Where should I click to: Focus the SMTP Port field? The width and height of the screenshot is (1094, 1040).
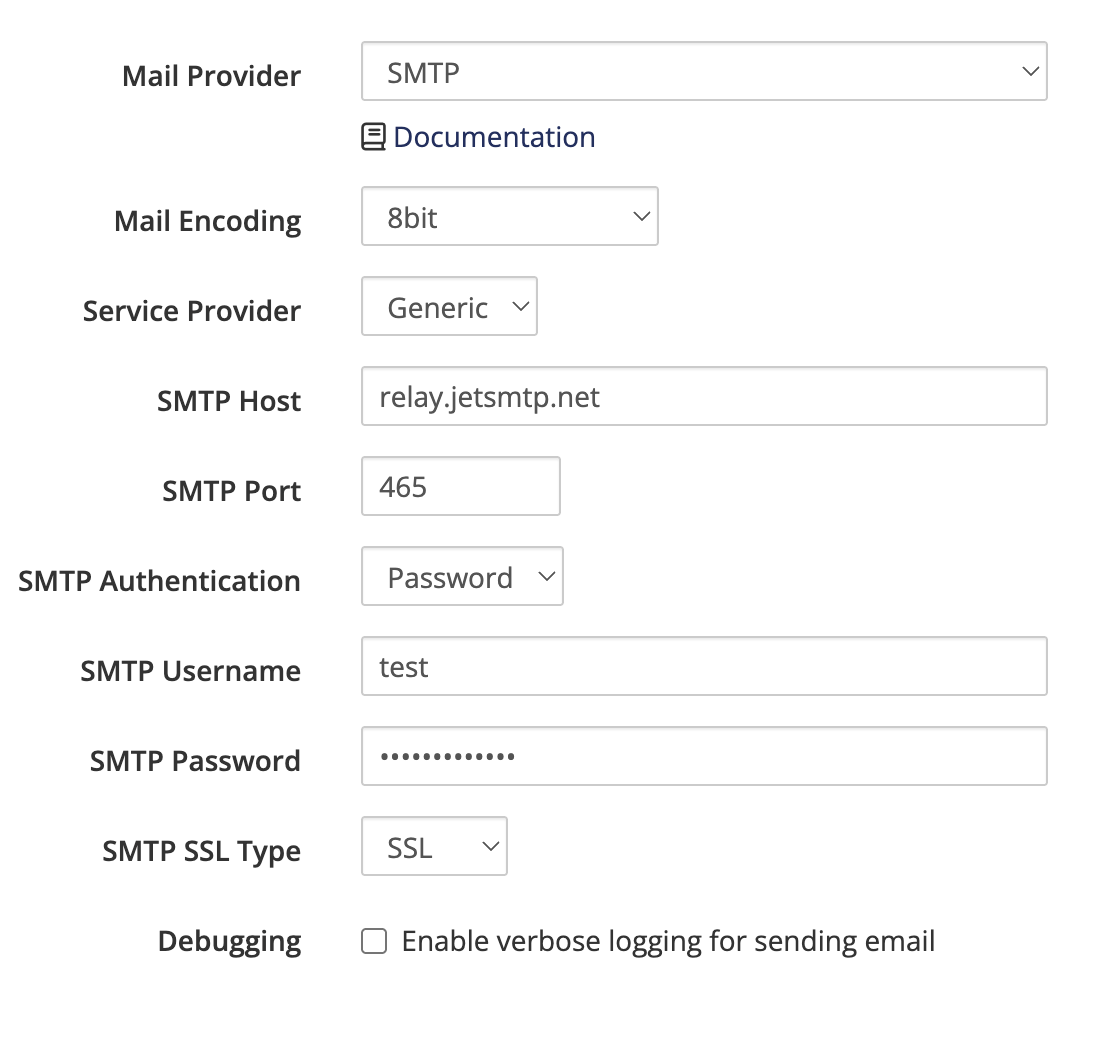[x=460, y=486]
